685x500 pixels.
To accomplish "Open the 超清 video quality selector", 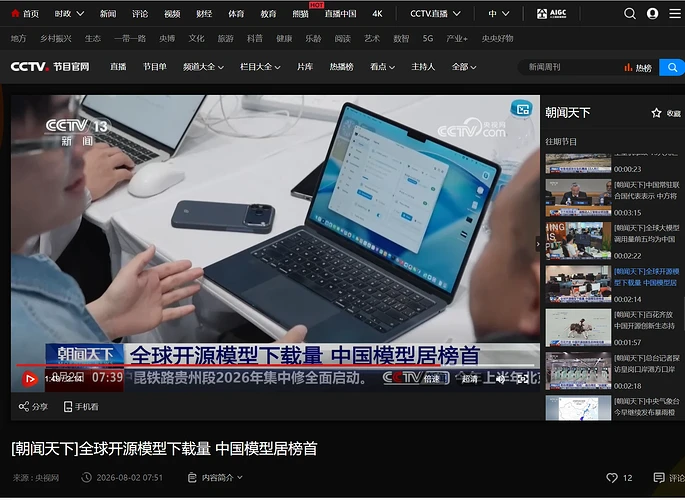I will pyautogui.click(x=470, y=379).
